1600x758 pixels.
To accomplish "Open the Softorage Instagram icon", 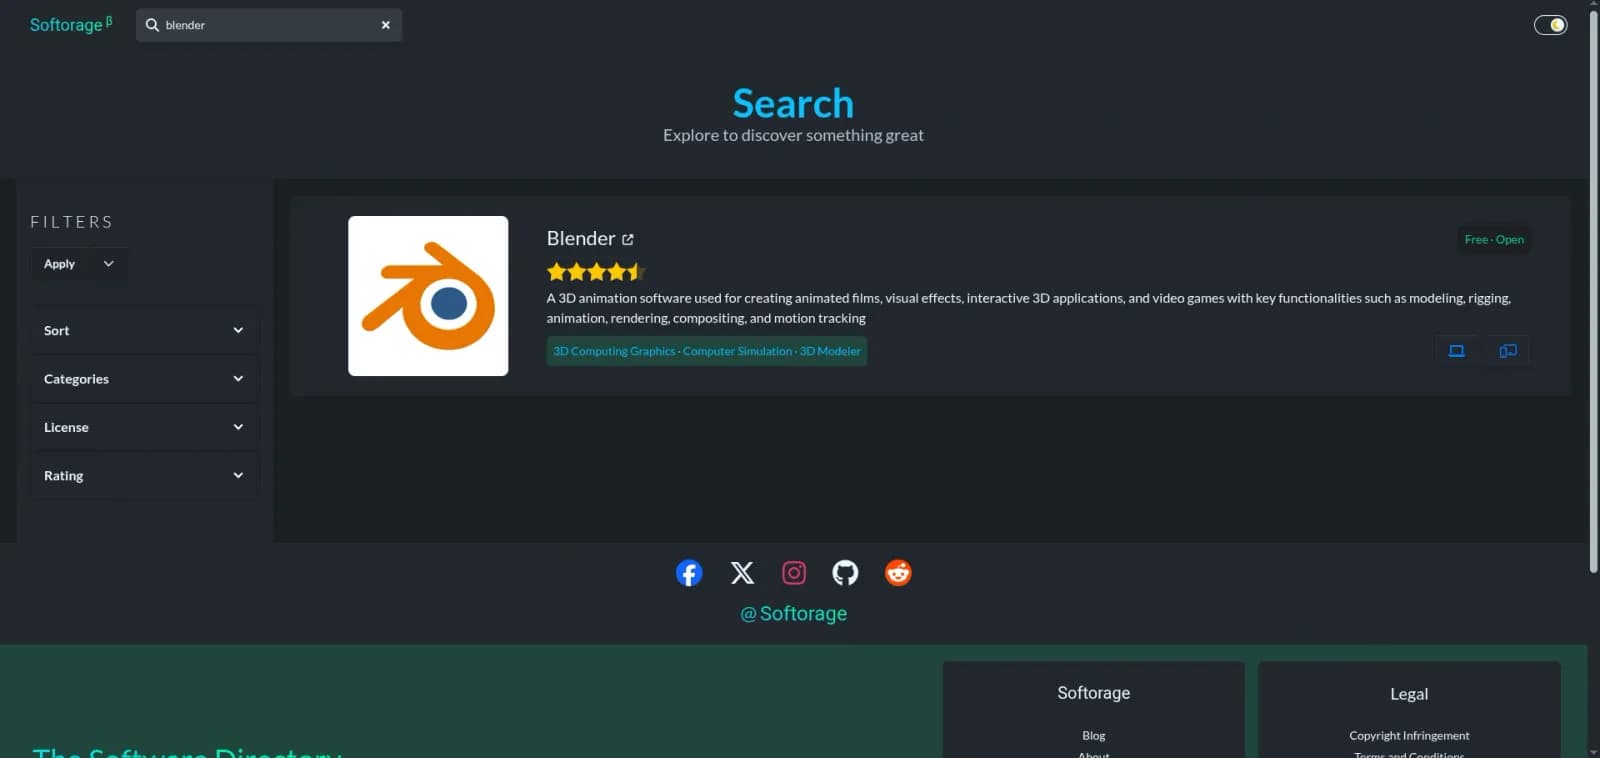I will (794, 573).
